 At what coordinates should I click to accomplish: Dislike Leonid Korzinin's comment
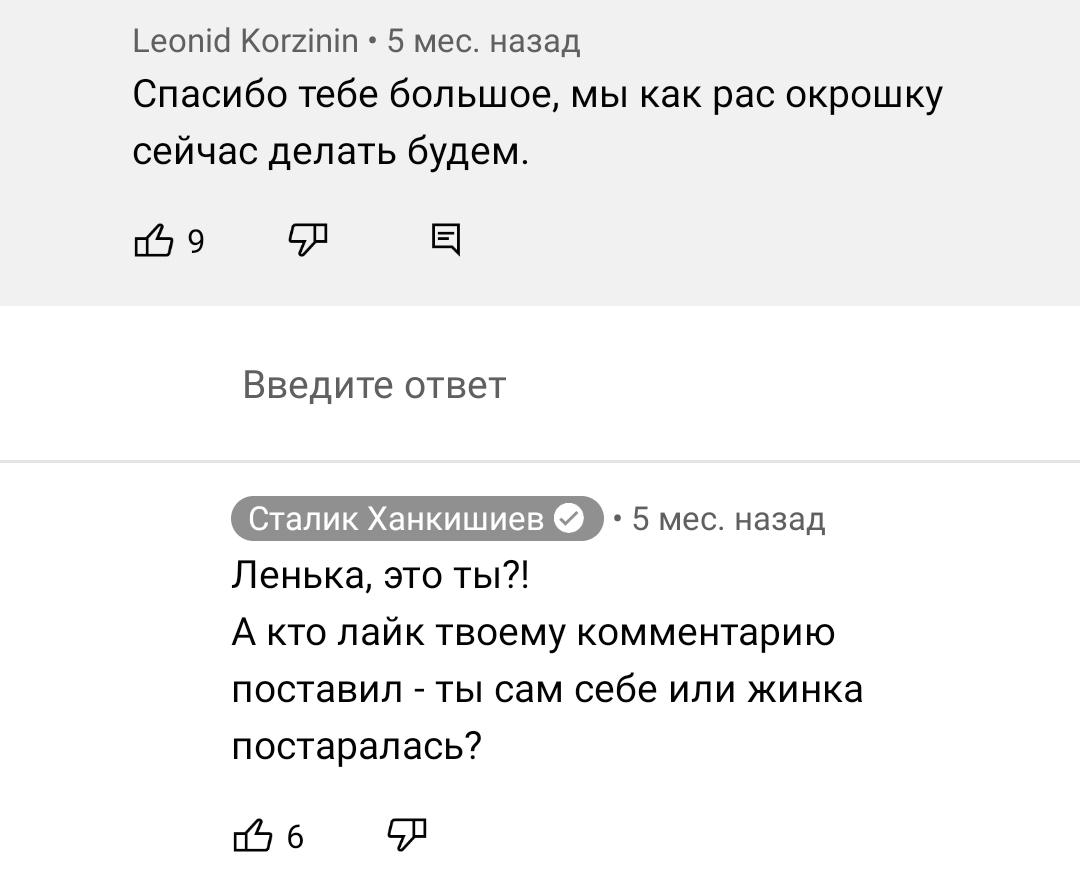pos(308,240)
